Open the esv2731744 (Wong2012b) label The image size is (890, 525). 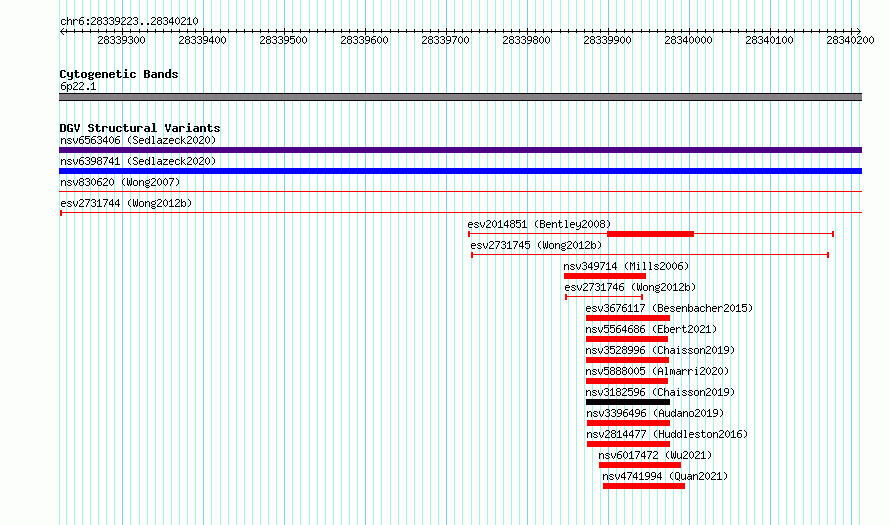point(126,203)
